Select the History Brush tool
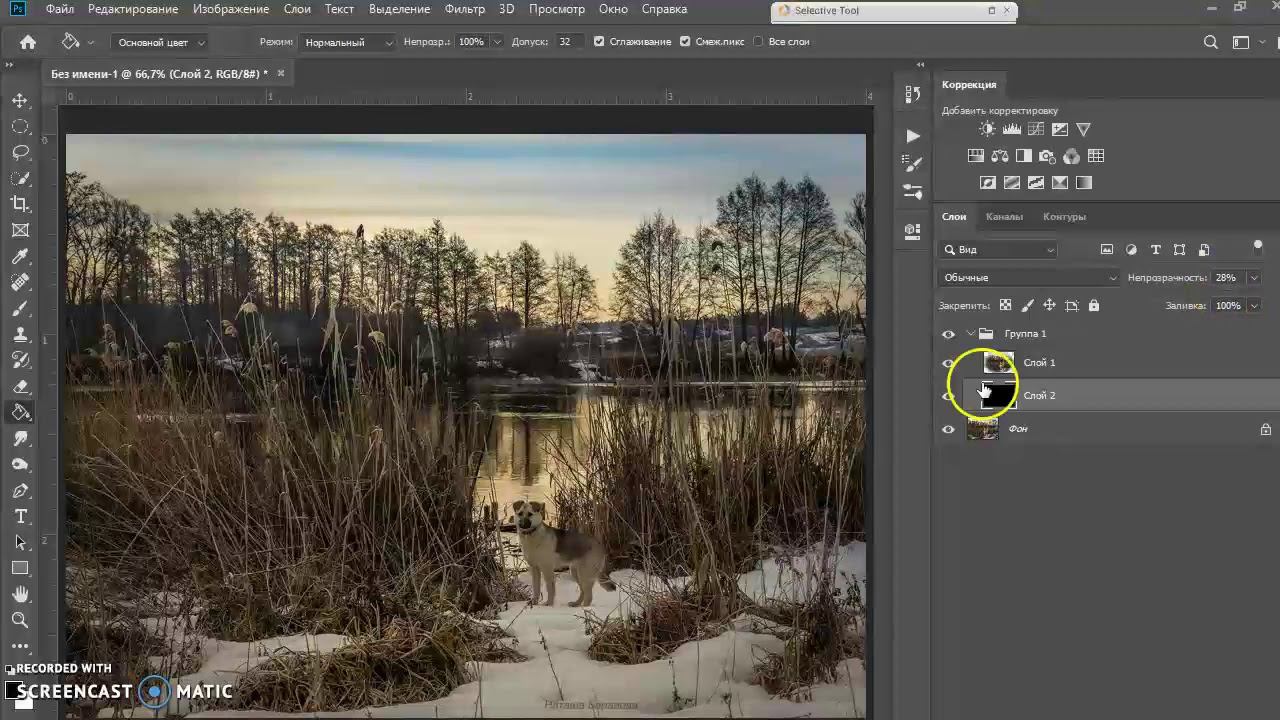 tap(20, 360)
